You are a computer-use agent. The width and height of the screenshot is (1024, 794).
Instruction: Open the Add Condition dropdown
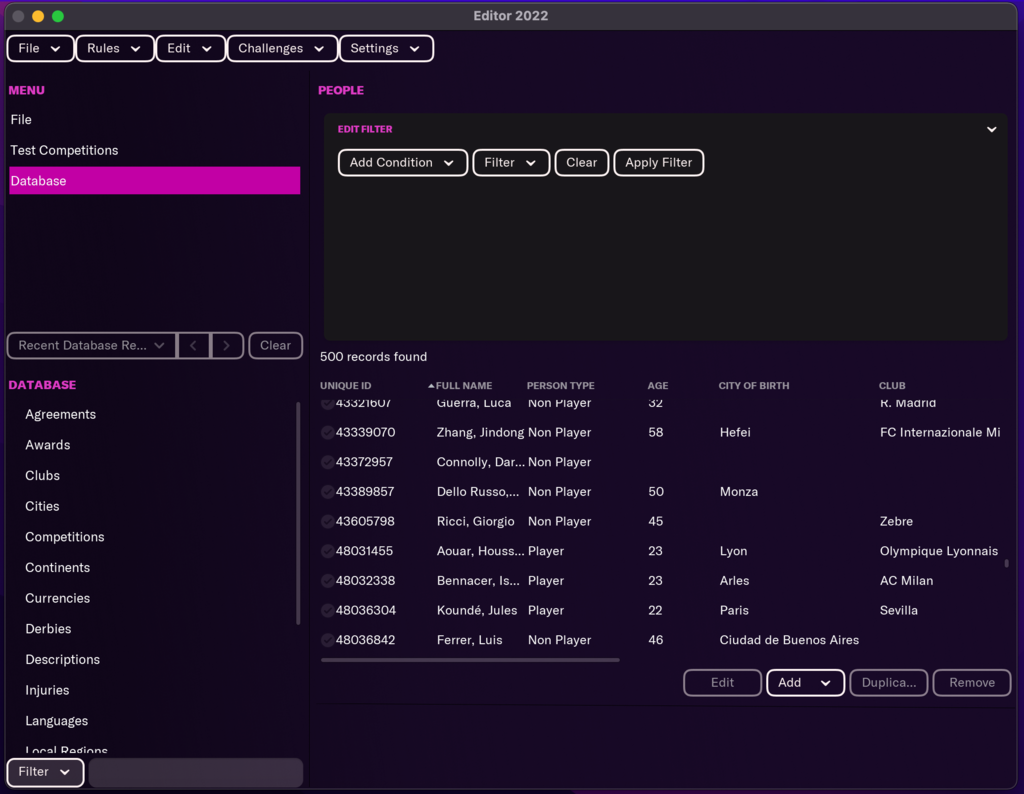click(x=402, y=163)
